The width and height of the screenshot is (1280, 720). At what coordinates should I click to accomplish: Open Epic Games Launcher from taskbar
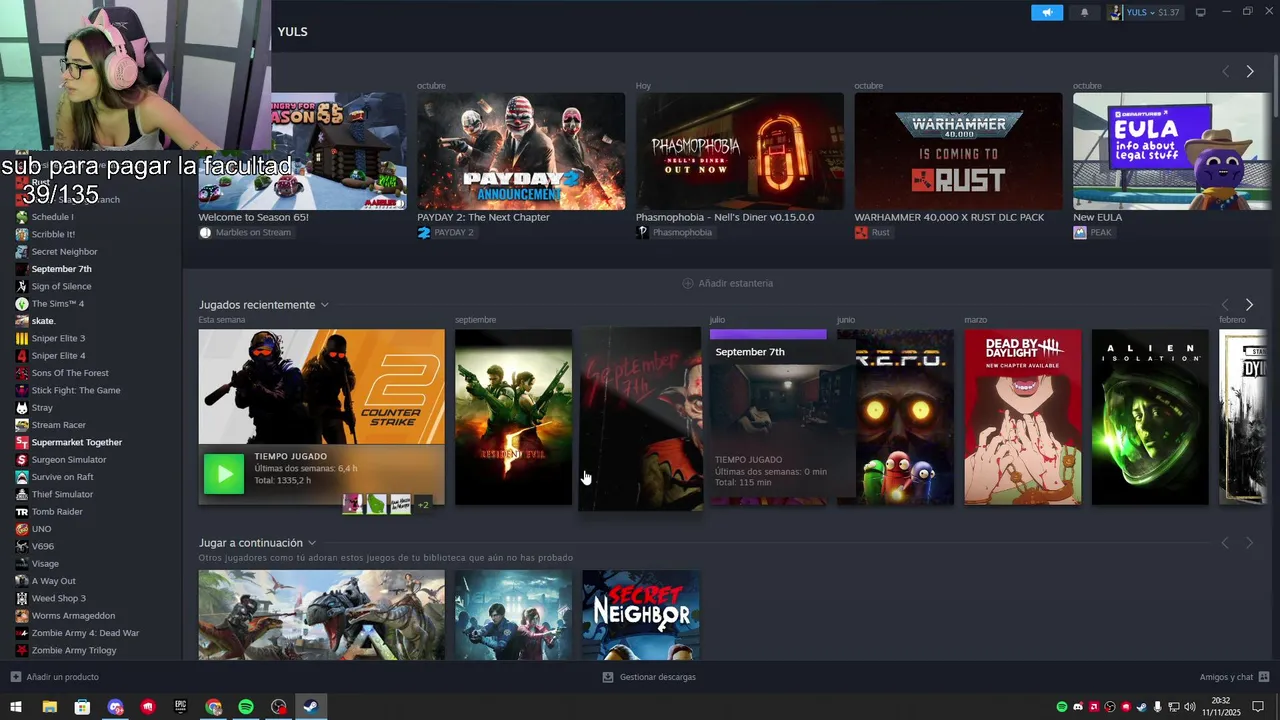pos(180,707)
